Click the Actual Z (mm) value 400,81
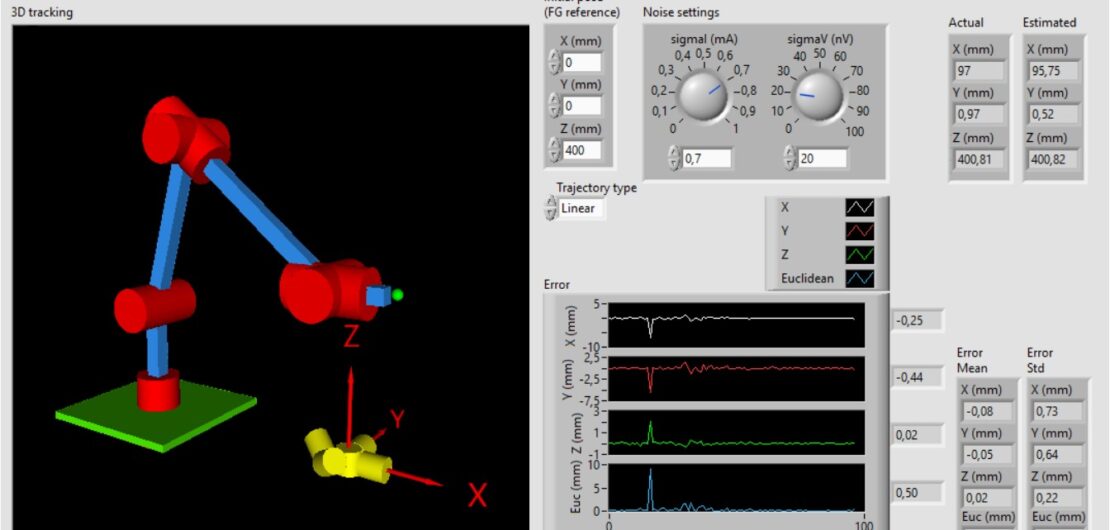This screenshot has width=1110, height=530. click(980, 159)
